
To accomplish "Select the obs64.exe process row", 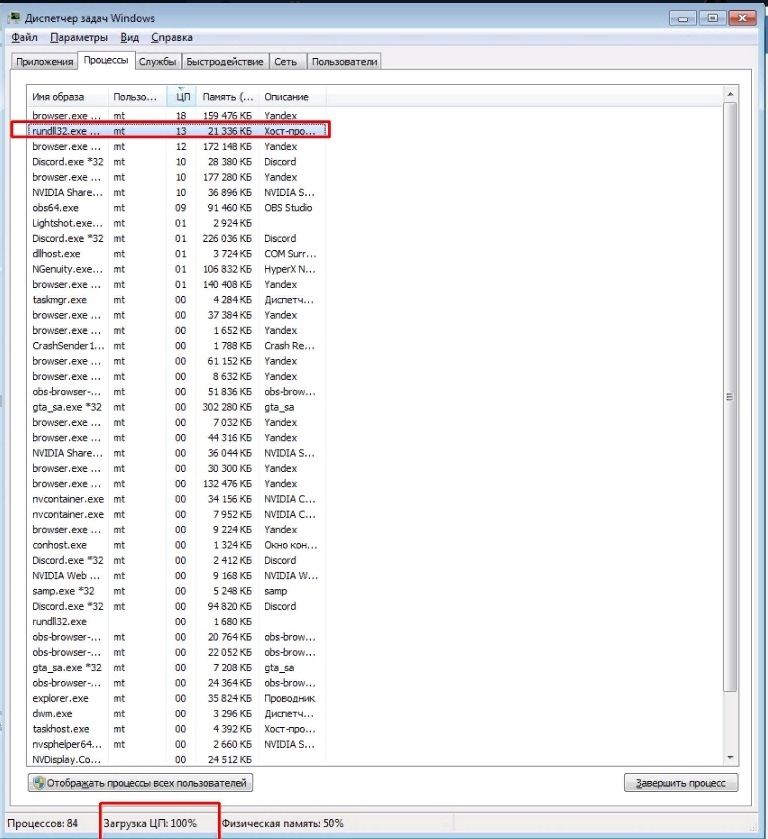I will (177, 208).
